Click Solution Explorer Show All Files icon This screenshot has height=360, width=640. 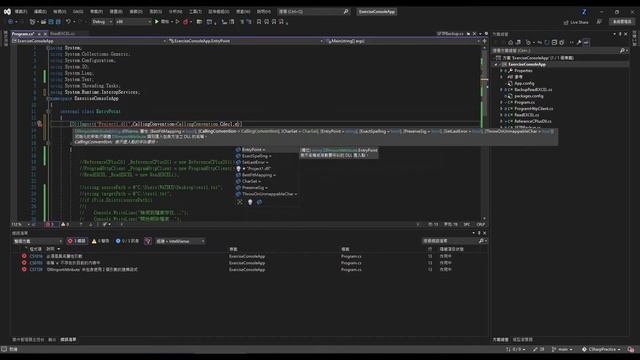pos(562,42)
